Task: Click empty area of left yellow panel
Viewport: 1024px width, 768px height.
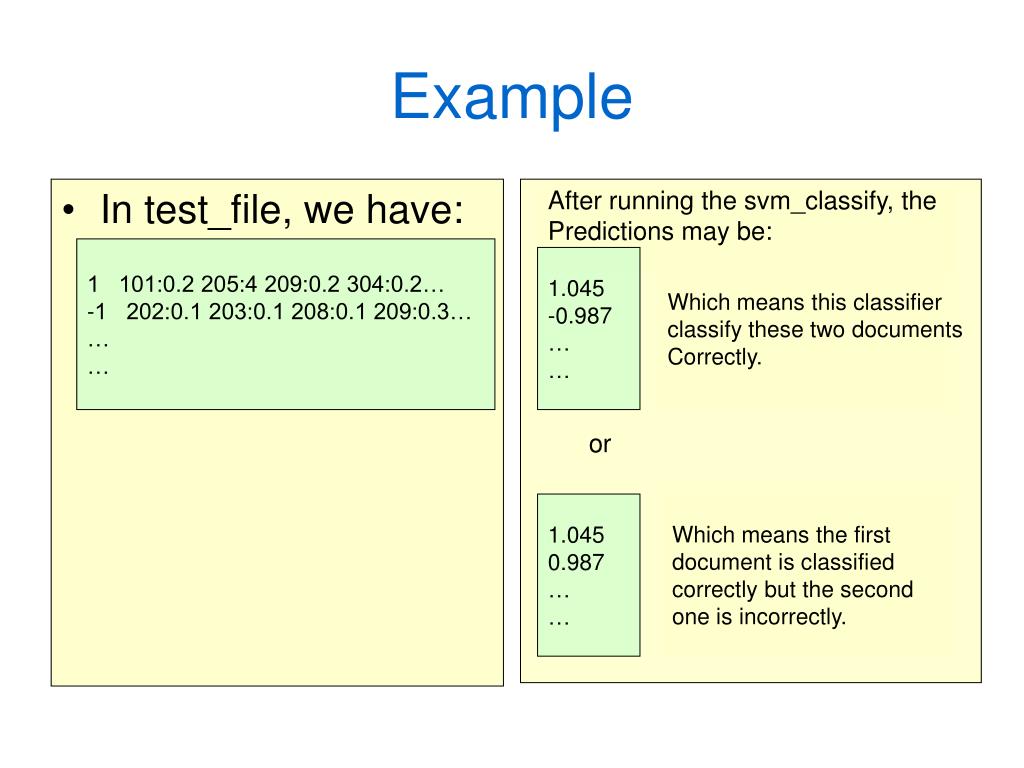Action: point(277,549)
